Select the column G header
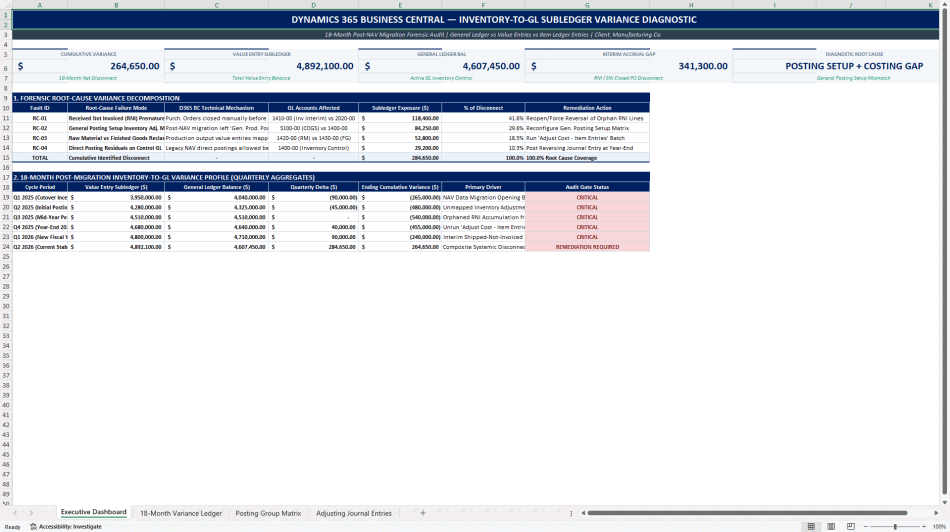This screenshot has width=950, height=532. pyautogui.click(x=586, y=5)
